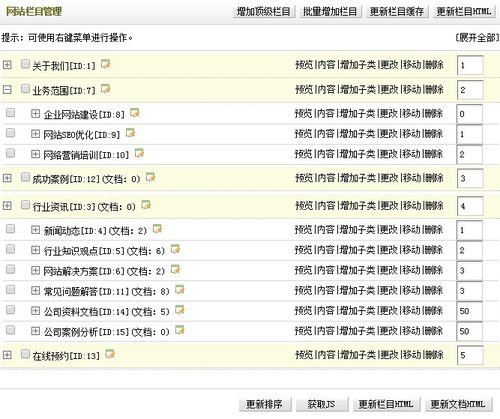Open the edit icon next to 新闻动态[ID:4]
500x419 pixels.
tap(157, 229)
